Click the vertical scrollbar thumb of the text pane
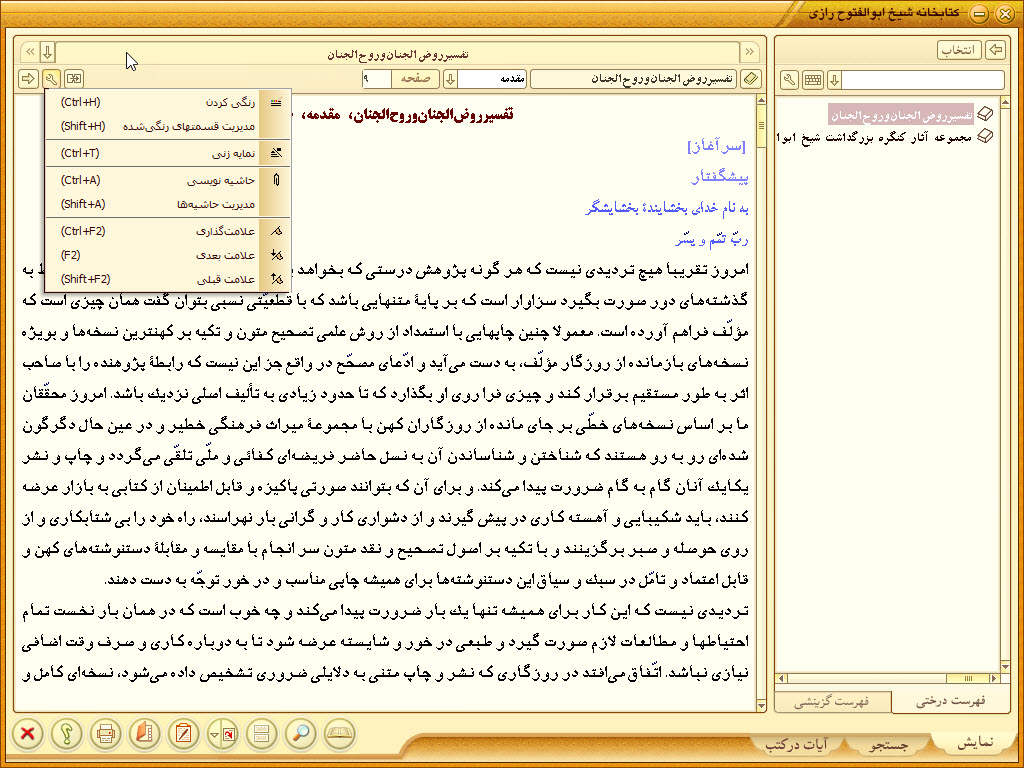 click(x=761, y=125)
